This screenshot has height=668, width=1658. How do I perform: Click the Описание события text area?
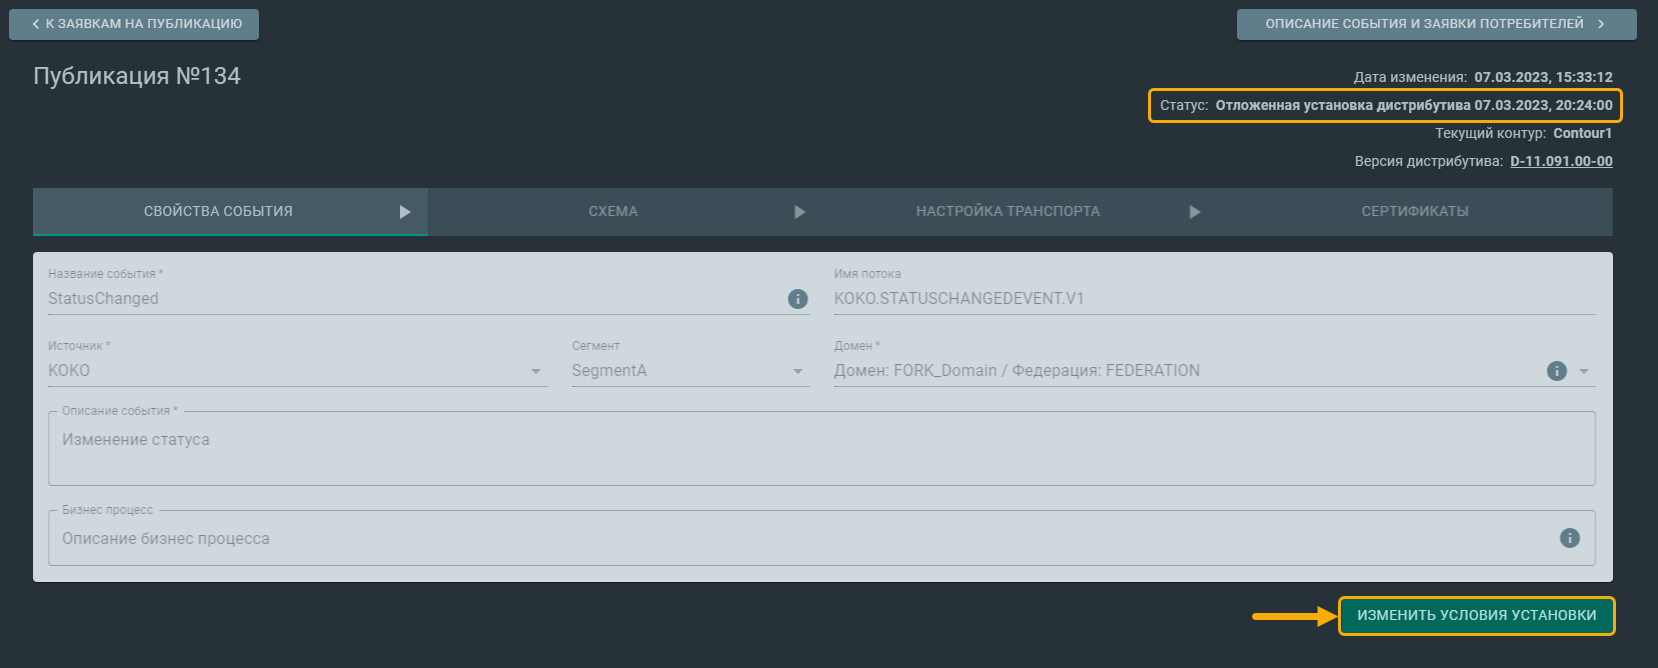(x=820, y=450)
